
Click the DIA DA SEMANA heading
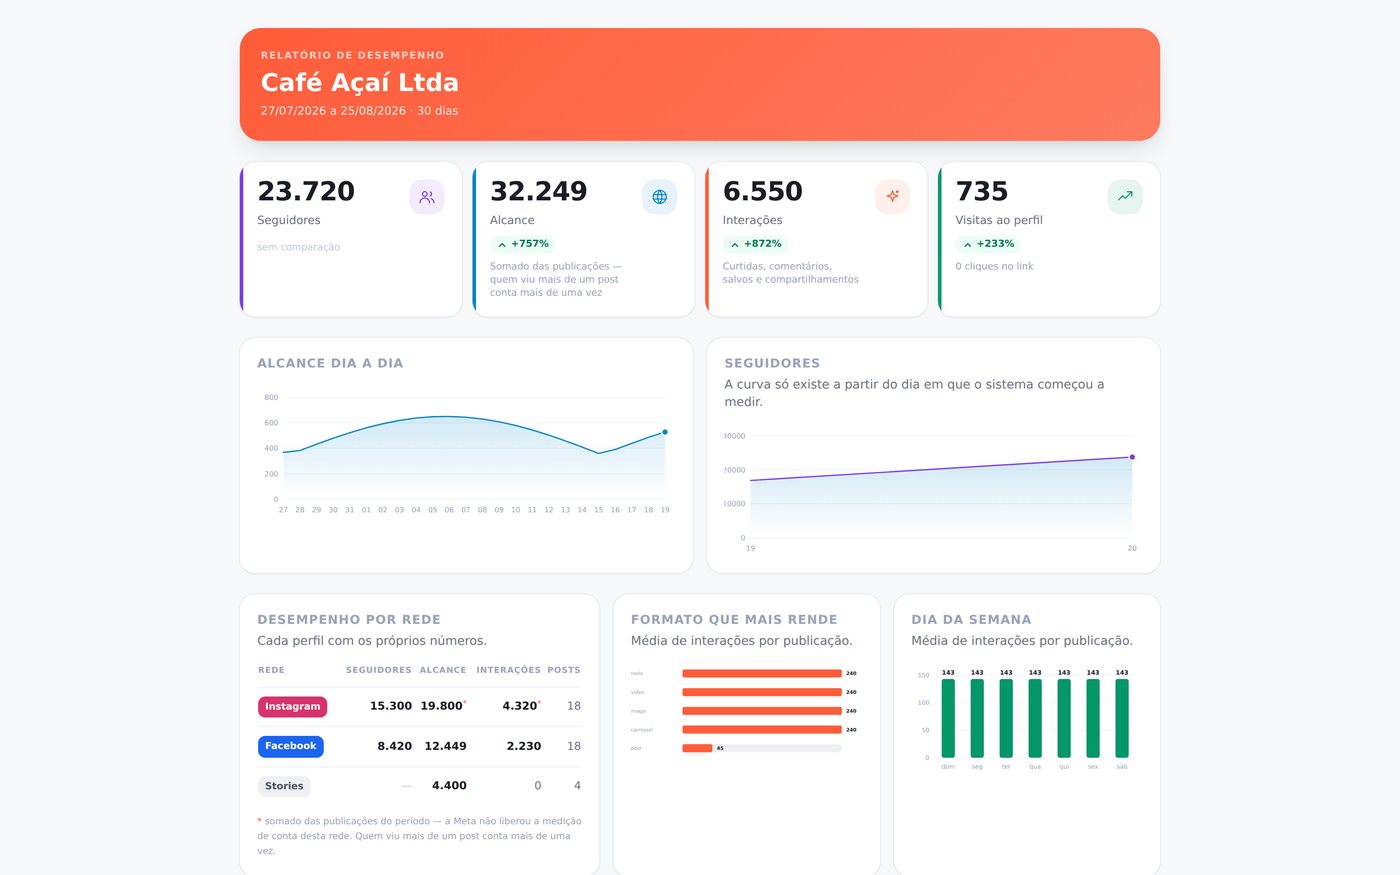coord(971,620)
